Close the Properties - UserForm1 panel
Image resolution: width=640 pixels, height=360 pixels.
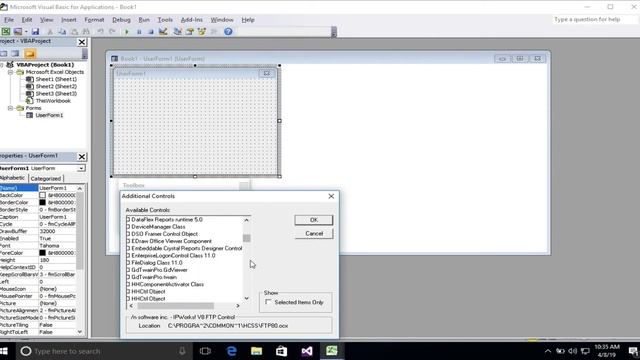pyautogui.click(x=82, y=157)
